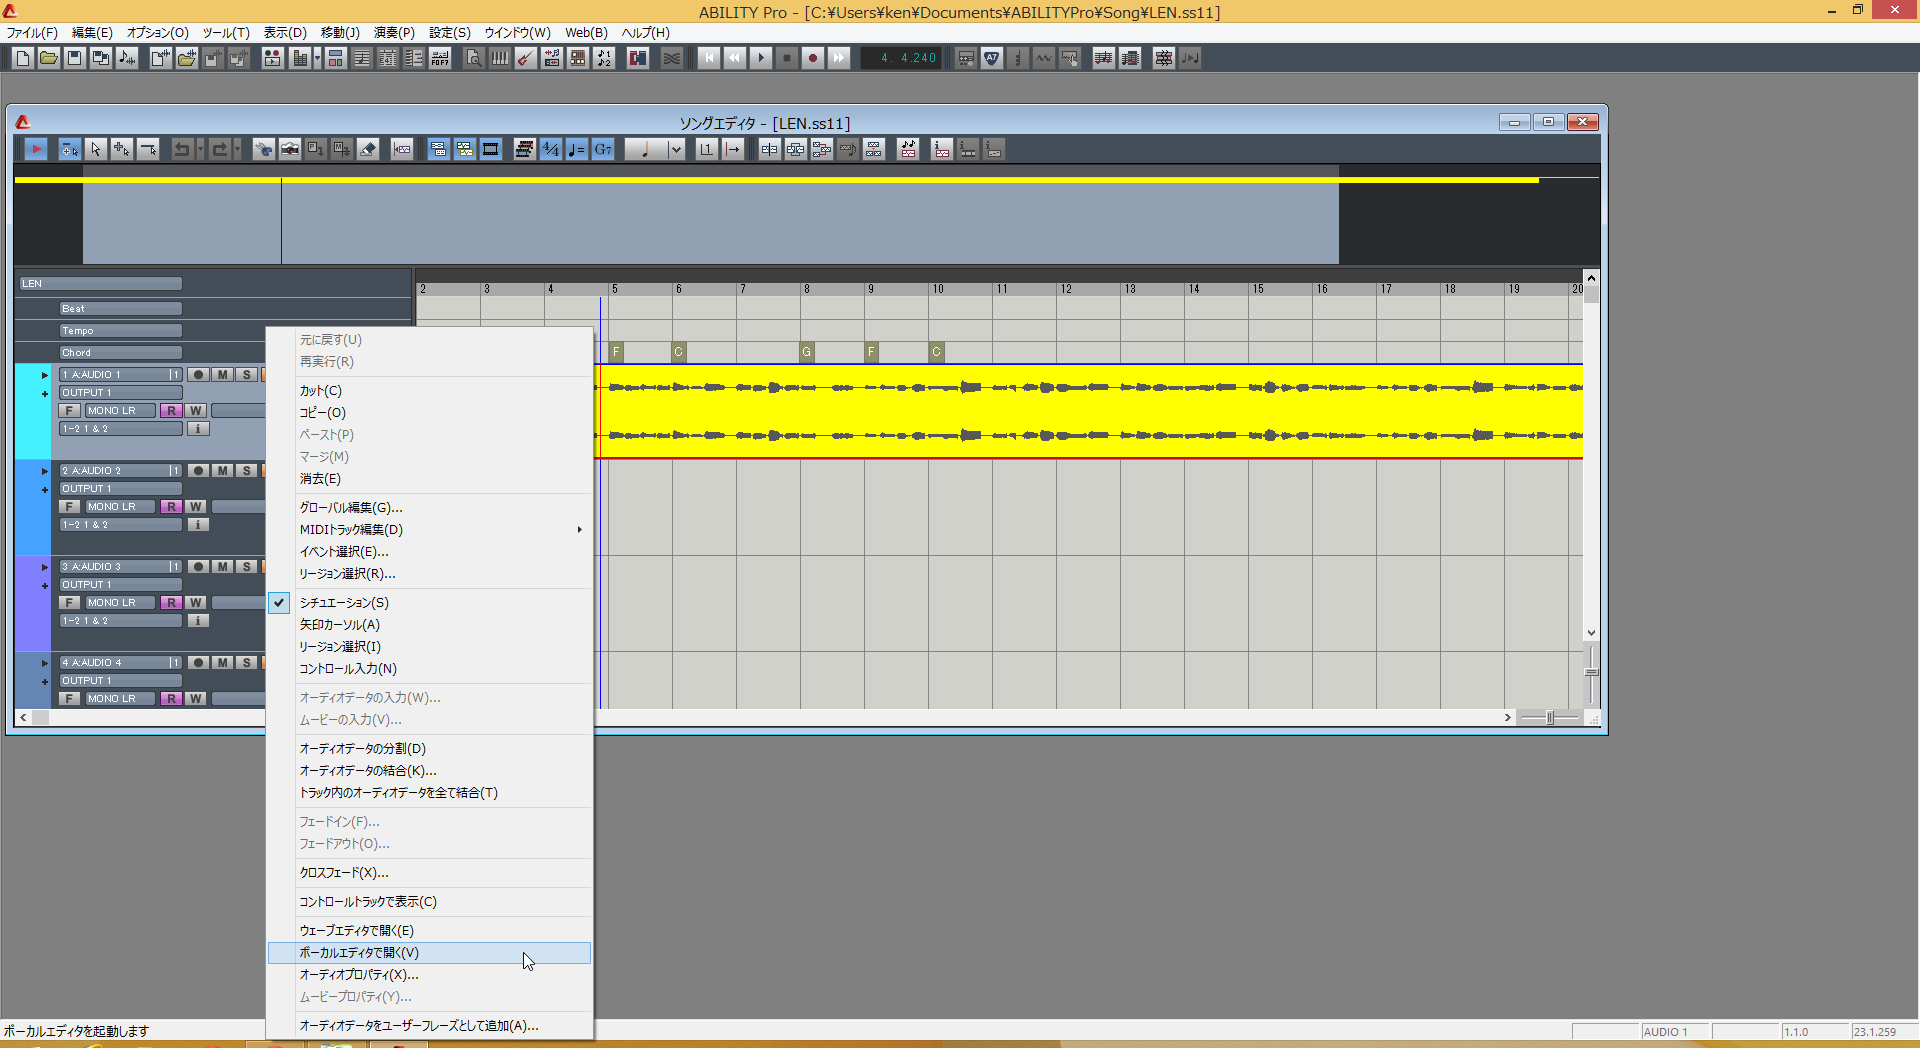Open the MIDIトラック編集(D) submenu
Screen dimensions: 1920x1048
click(x=429, y=530)
